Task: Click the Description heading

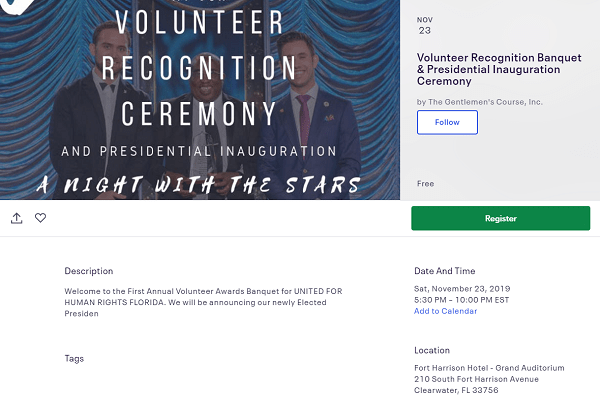Action: 89,271
